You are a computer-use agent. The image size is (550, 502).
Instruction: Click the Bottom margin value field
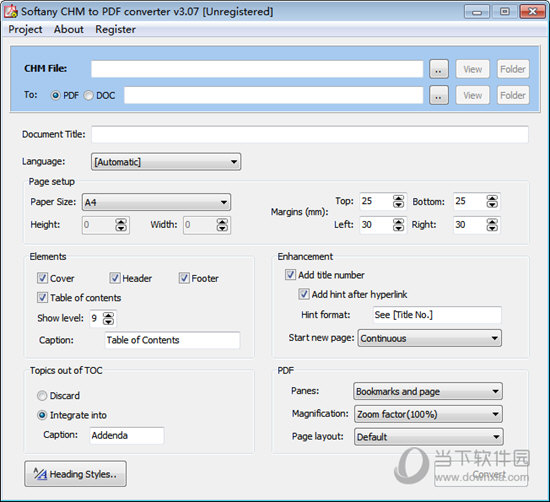[470, 201]
